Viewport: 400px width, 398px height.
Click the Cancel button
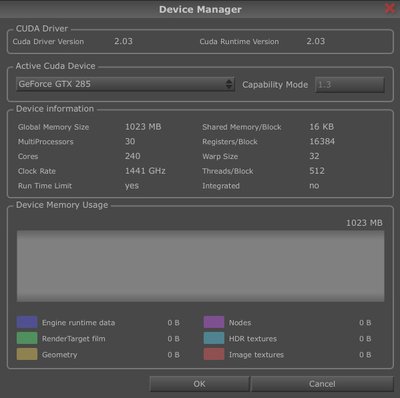[x=322, y=384]
